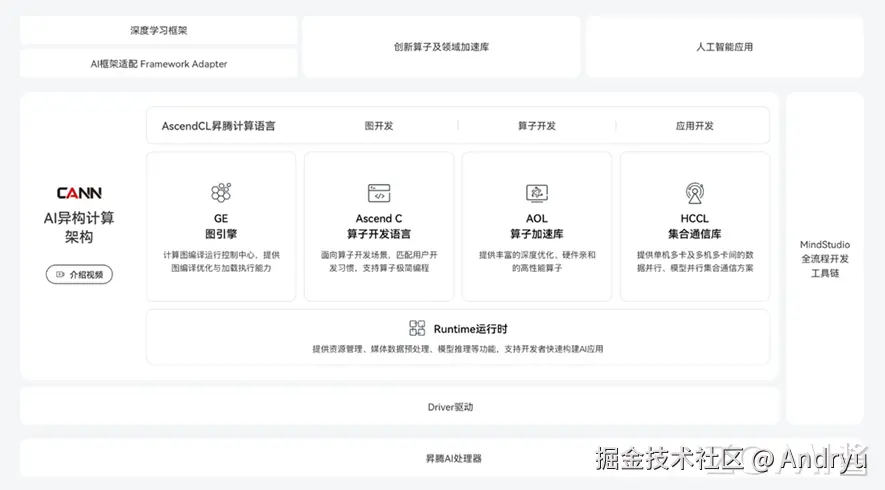Image resolution: width=885 pixels, height=490 pixels.
Task: Click the GE graph engine honeycomb icon
Action: (x=221, y=192)
